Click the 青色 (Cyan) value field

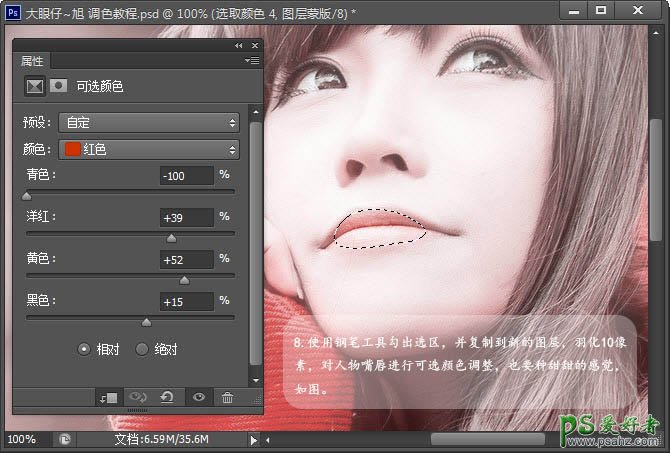[x=186, y=175]
